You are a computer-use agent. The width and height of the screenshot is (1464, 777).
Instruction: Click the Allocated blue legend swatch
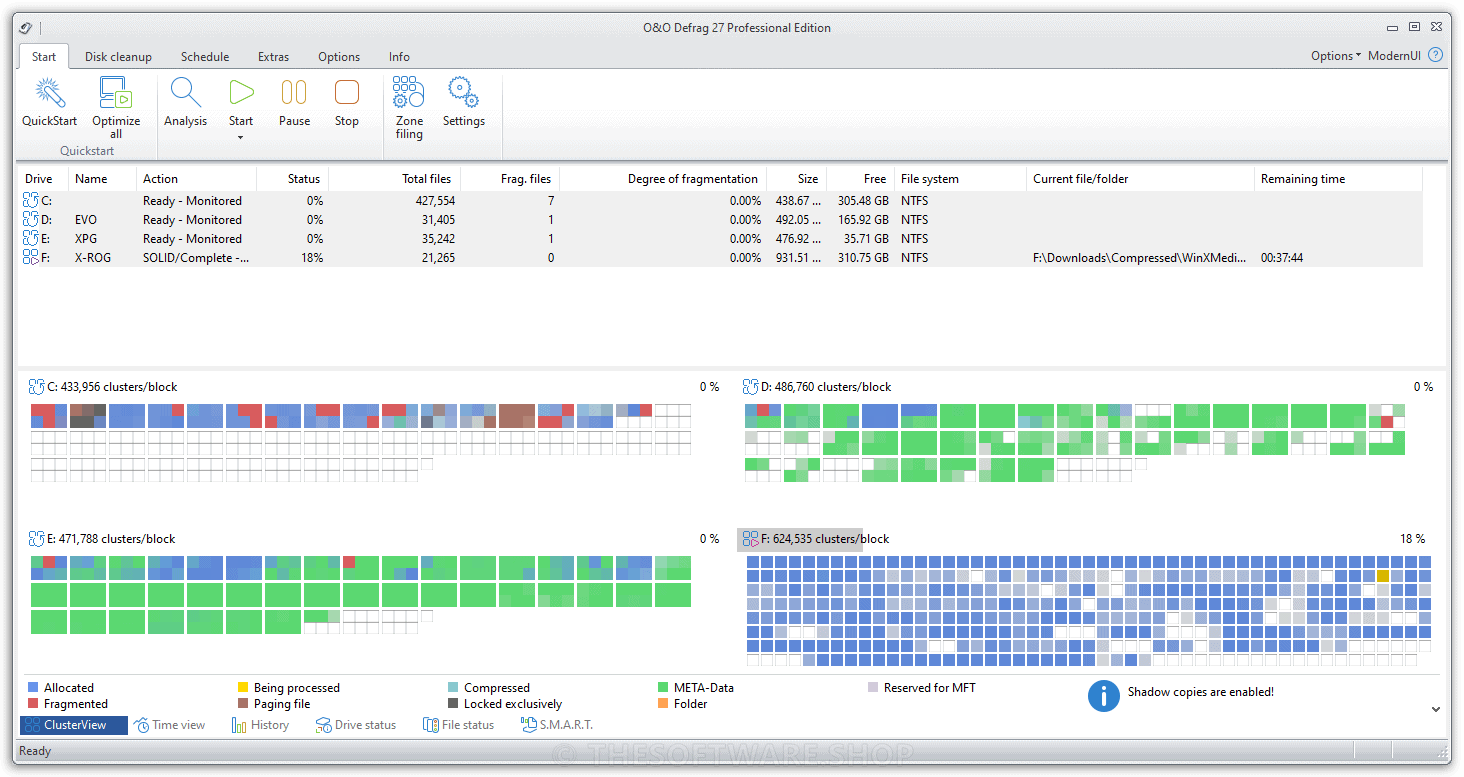coord(33,688)
